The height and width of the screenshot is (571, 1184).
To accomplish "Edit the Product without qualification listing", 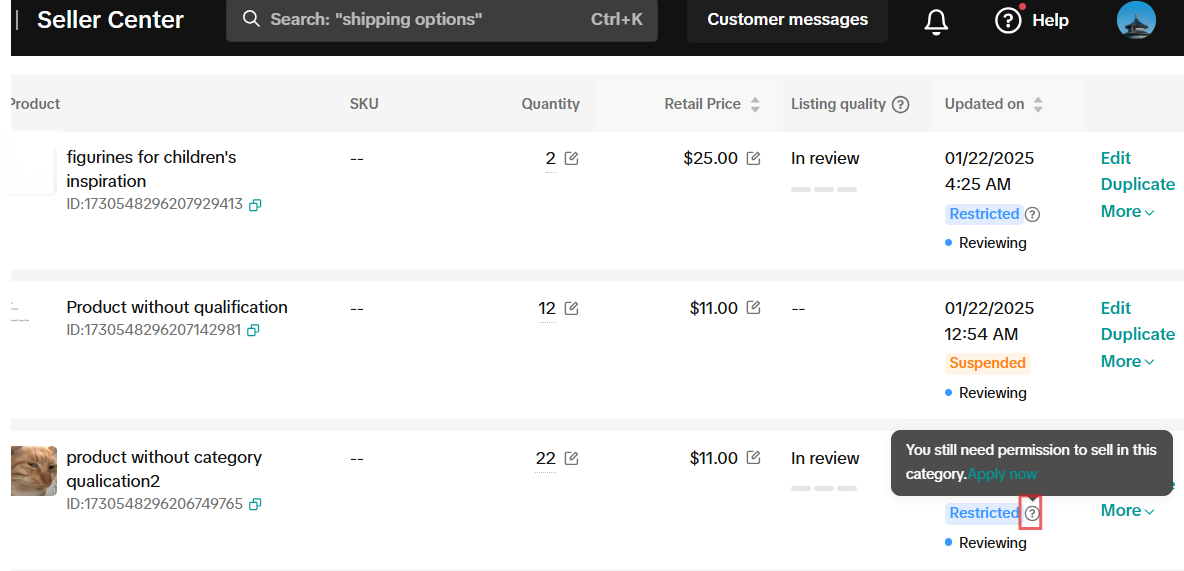I will [x=1115, y=308].
